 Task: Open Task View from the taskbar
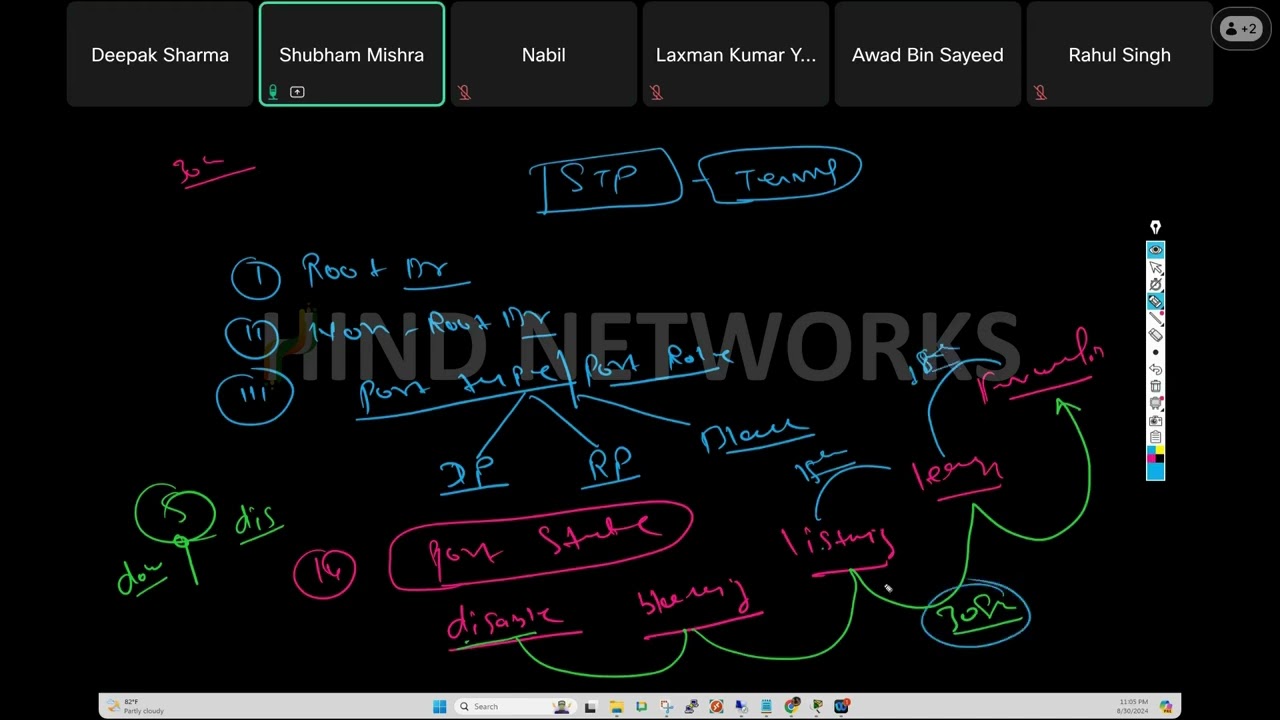point(591,706)
